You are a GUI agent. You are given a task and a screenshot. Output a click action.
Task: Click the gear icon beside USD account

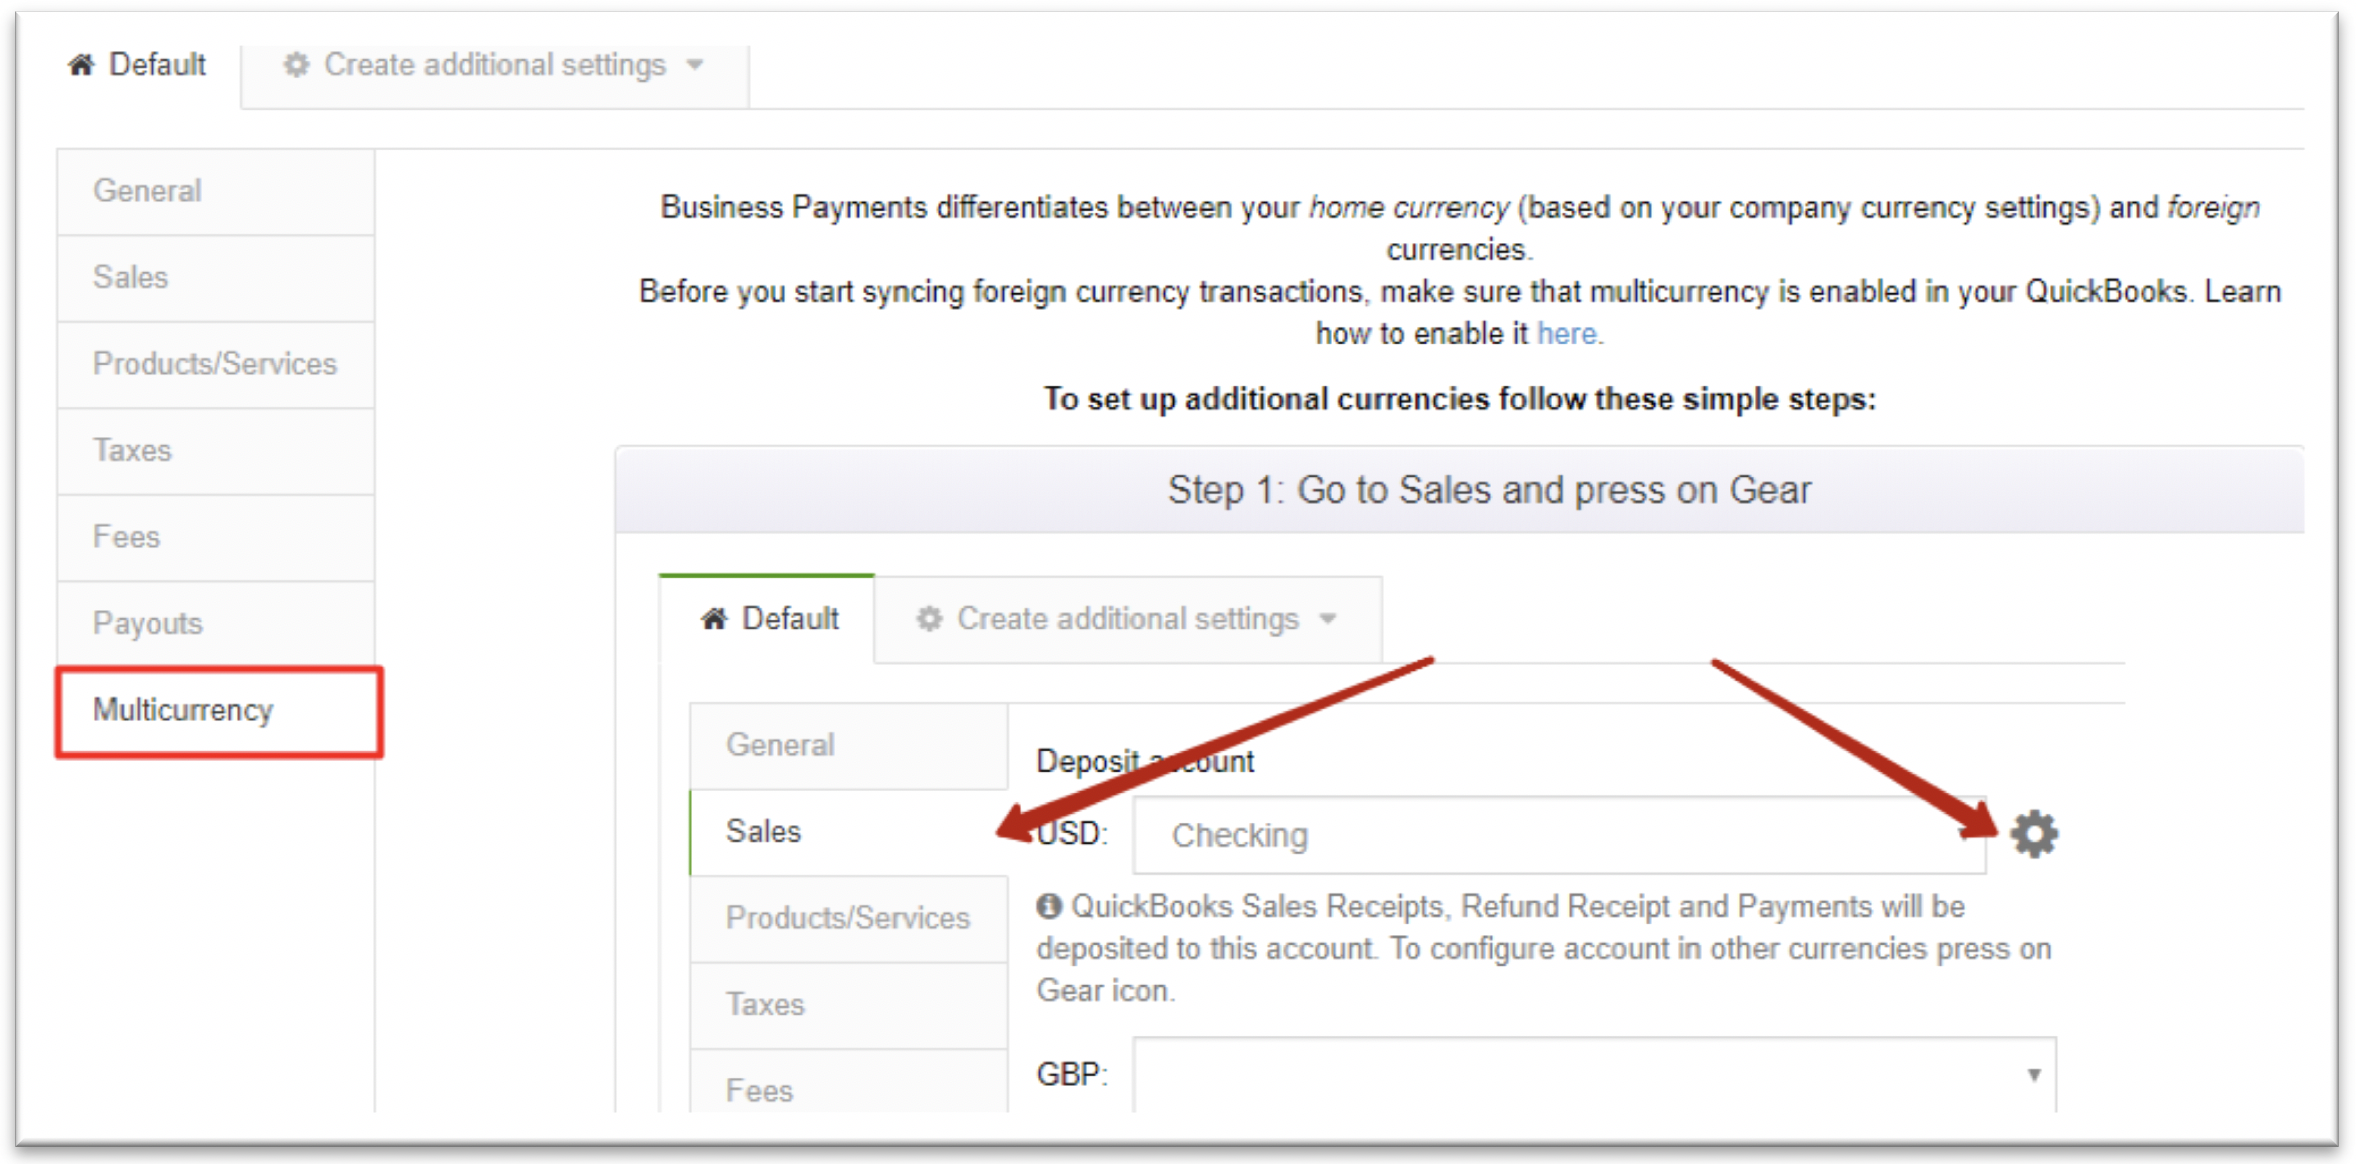click(x=2034, y=834)
